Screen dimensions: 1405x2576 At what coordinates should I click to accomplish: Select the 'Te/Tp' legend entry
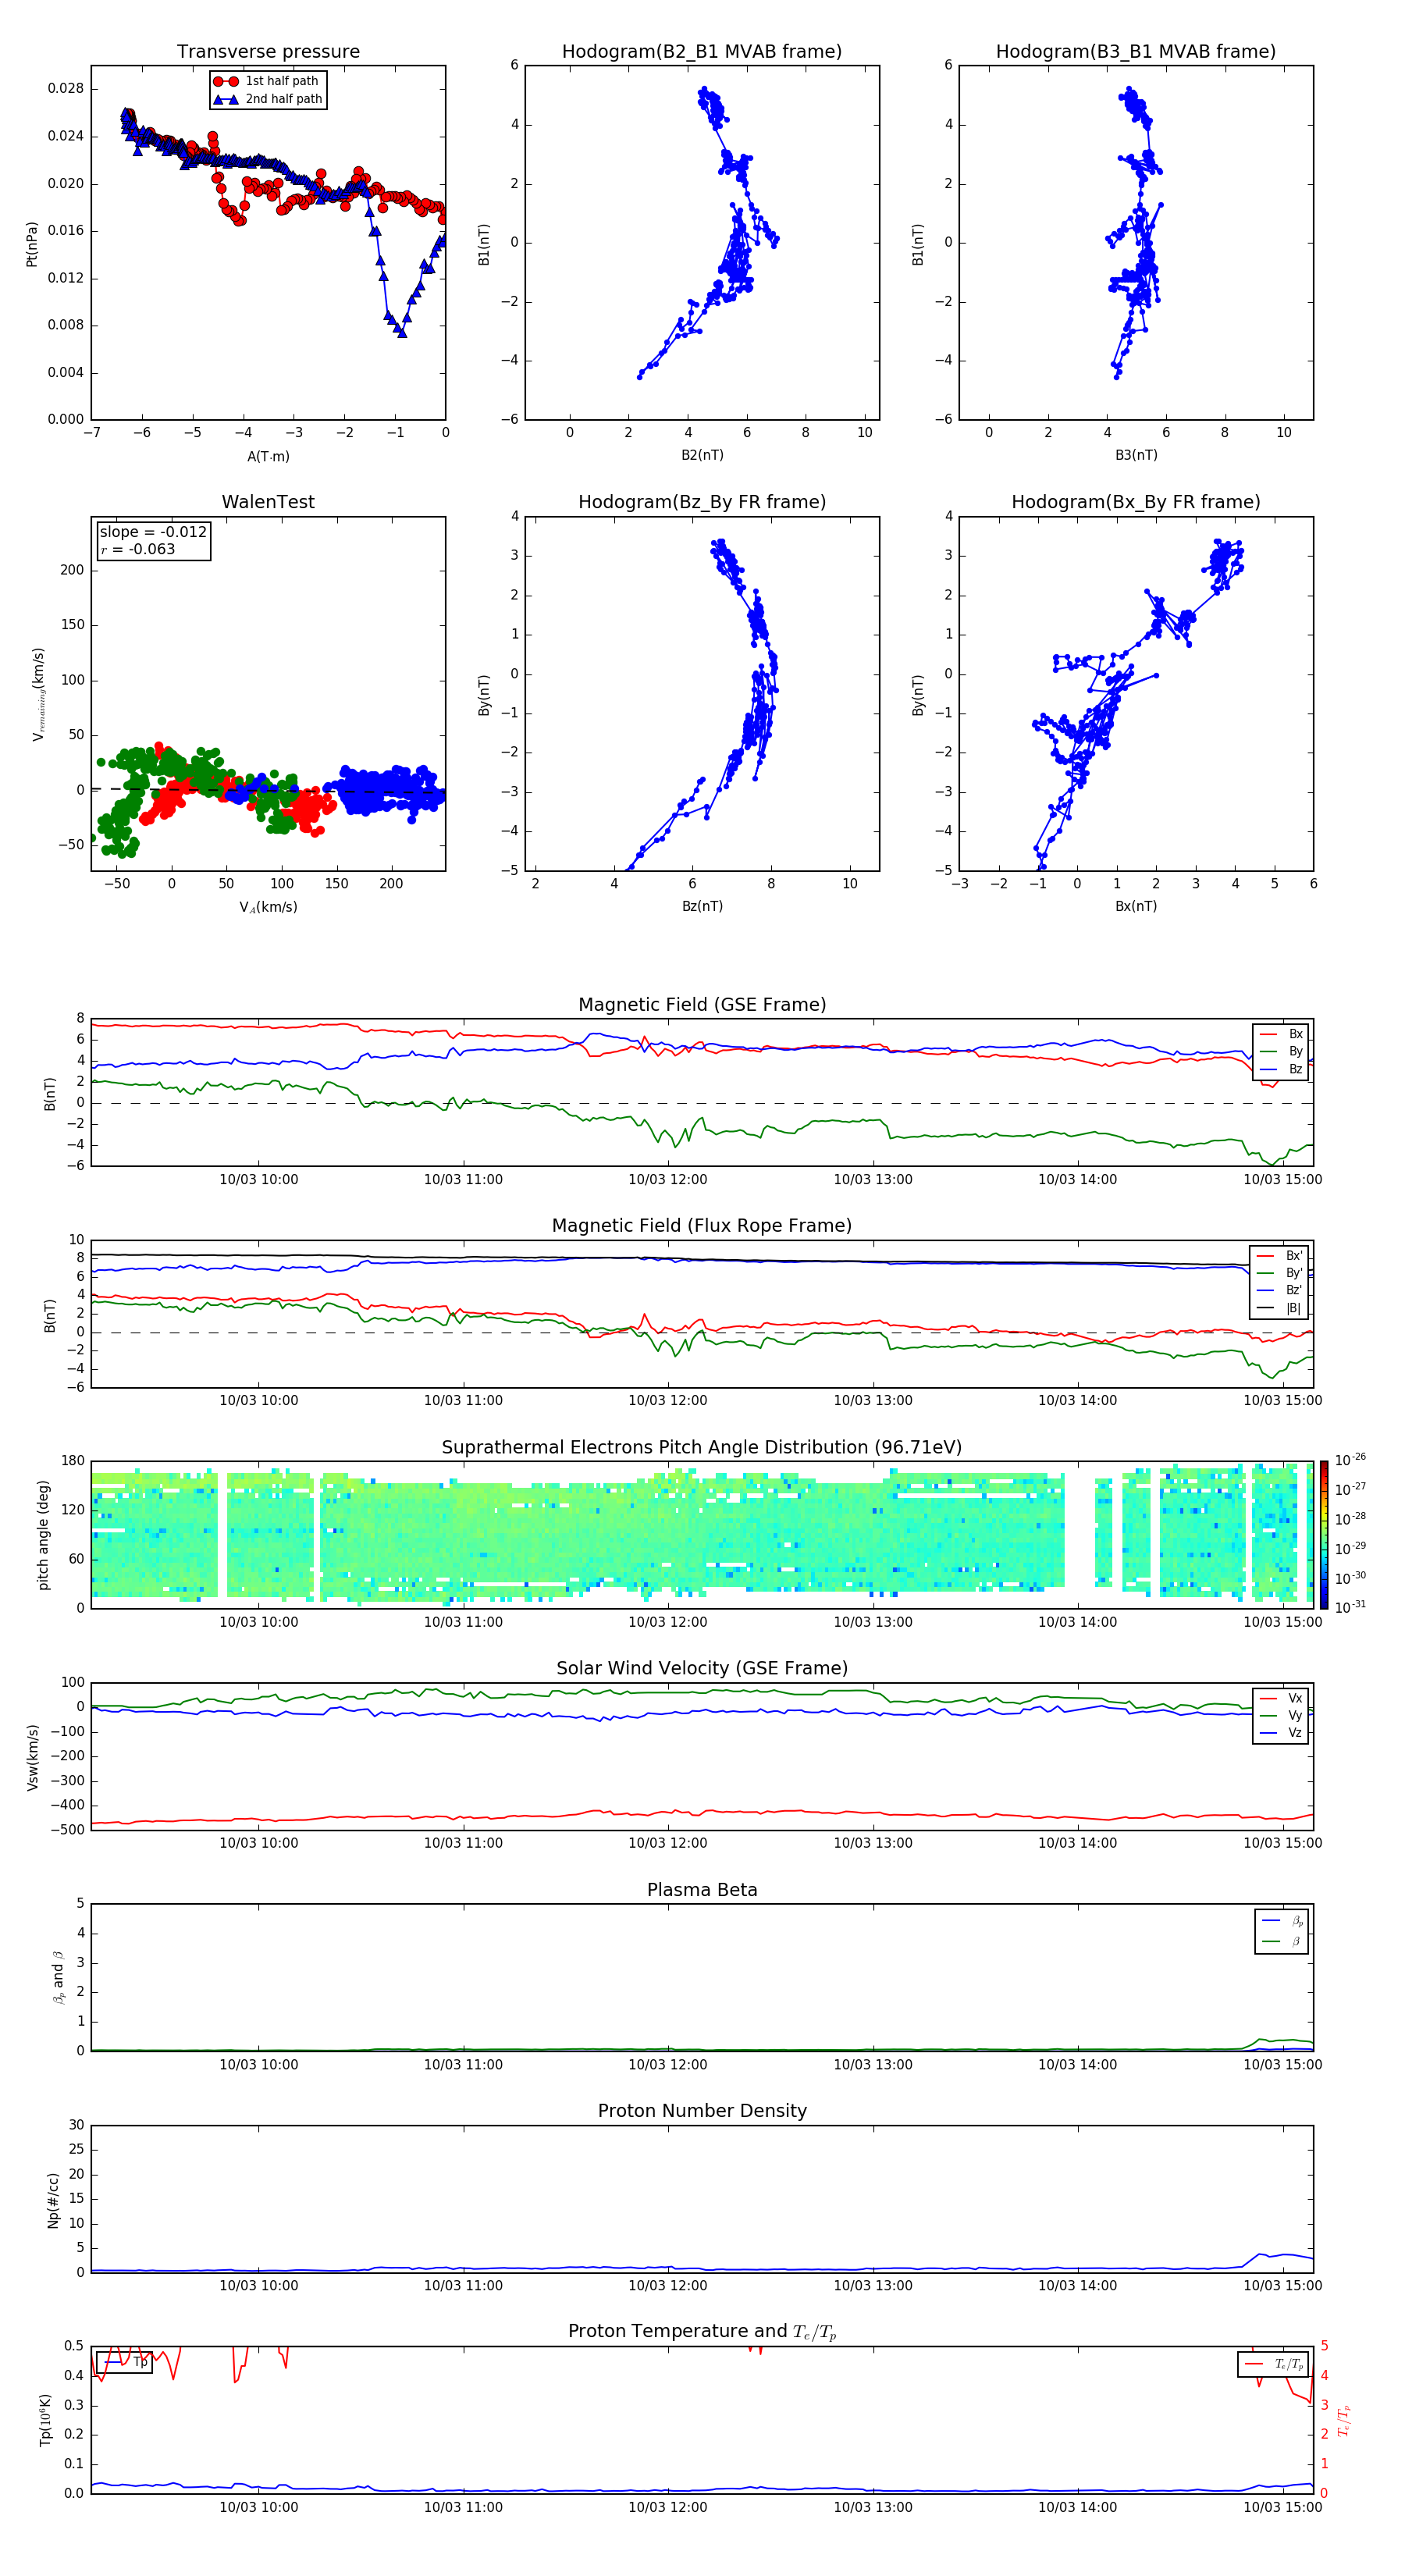[1274, 2364]
